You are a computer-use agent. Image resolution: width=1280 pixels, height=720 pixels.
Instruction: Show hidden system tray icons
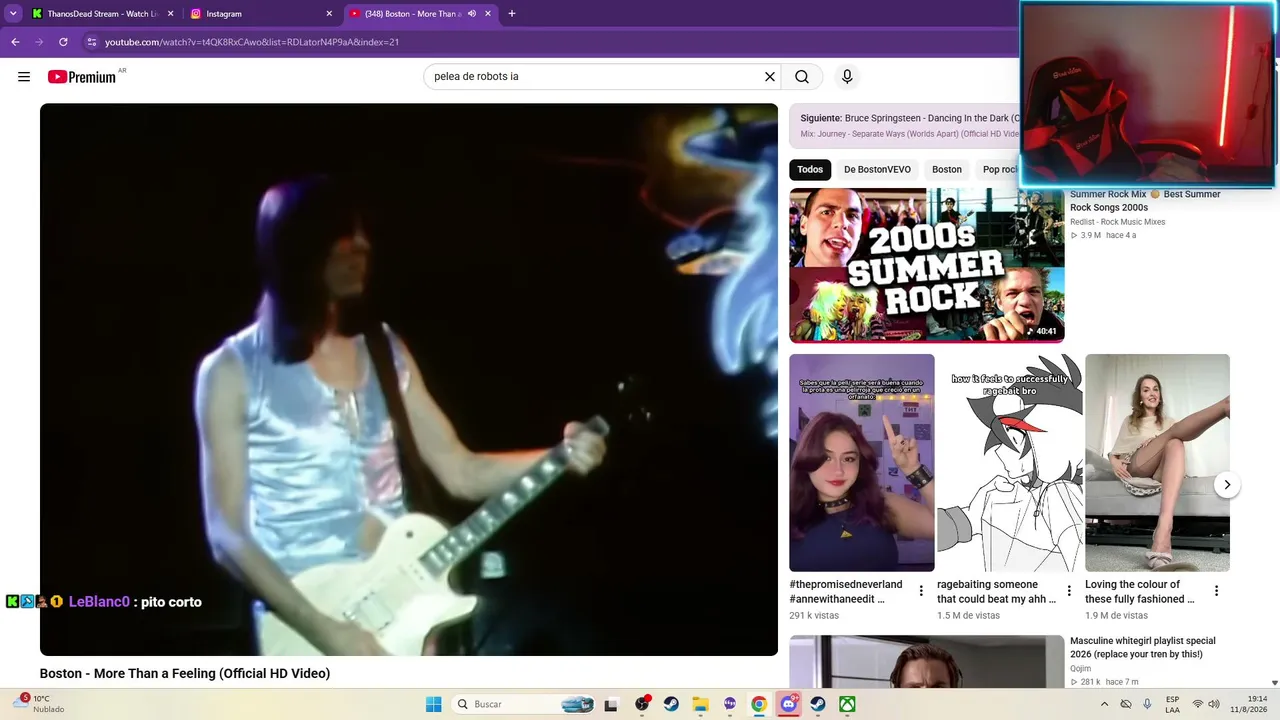point(1104,704)
